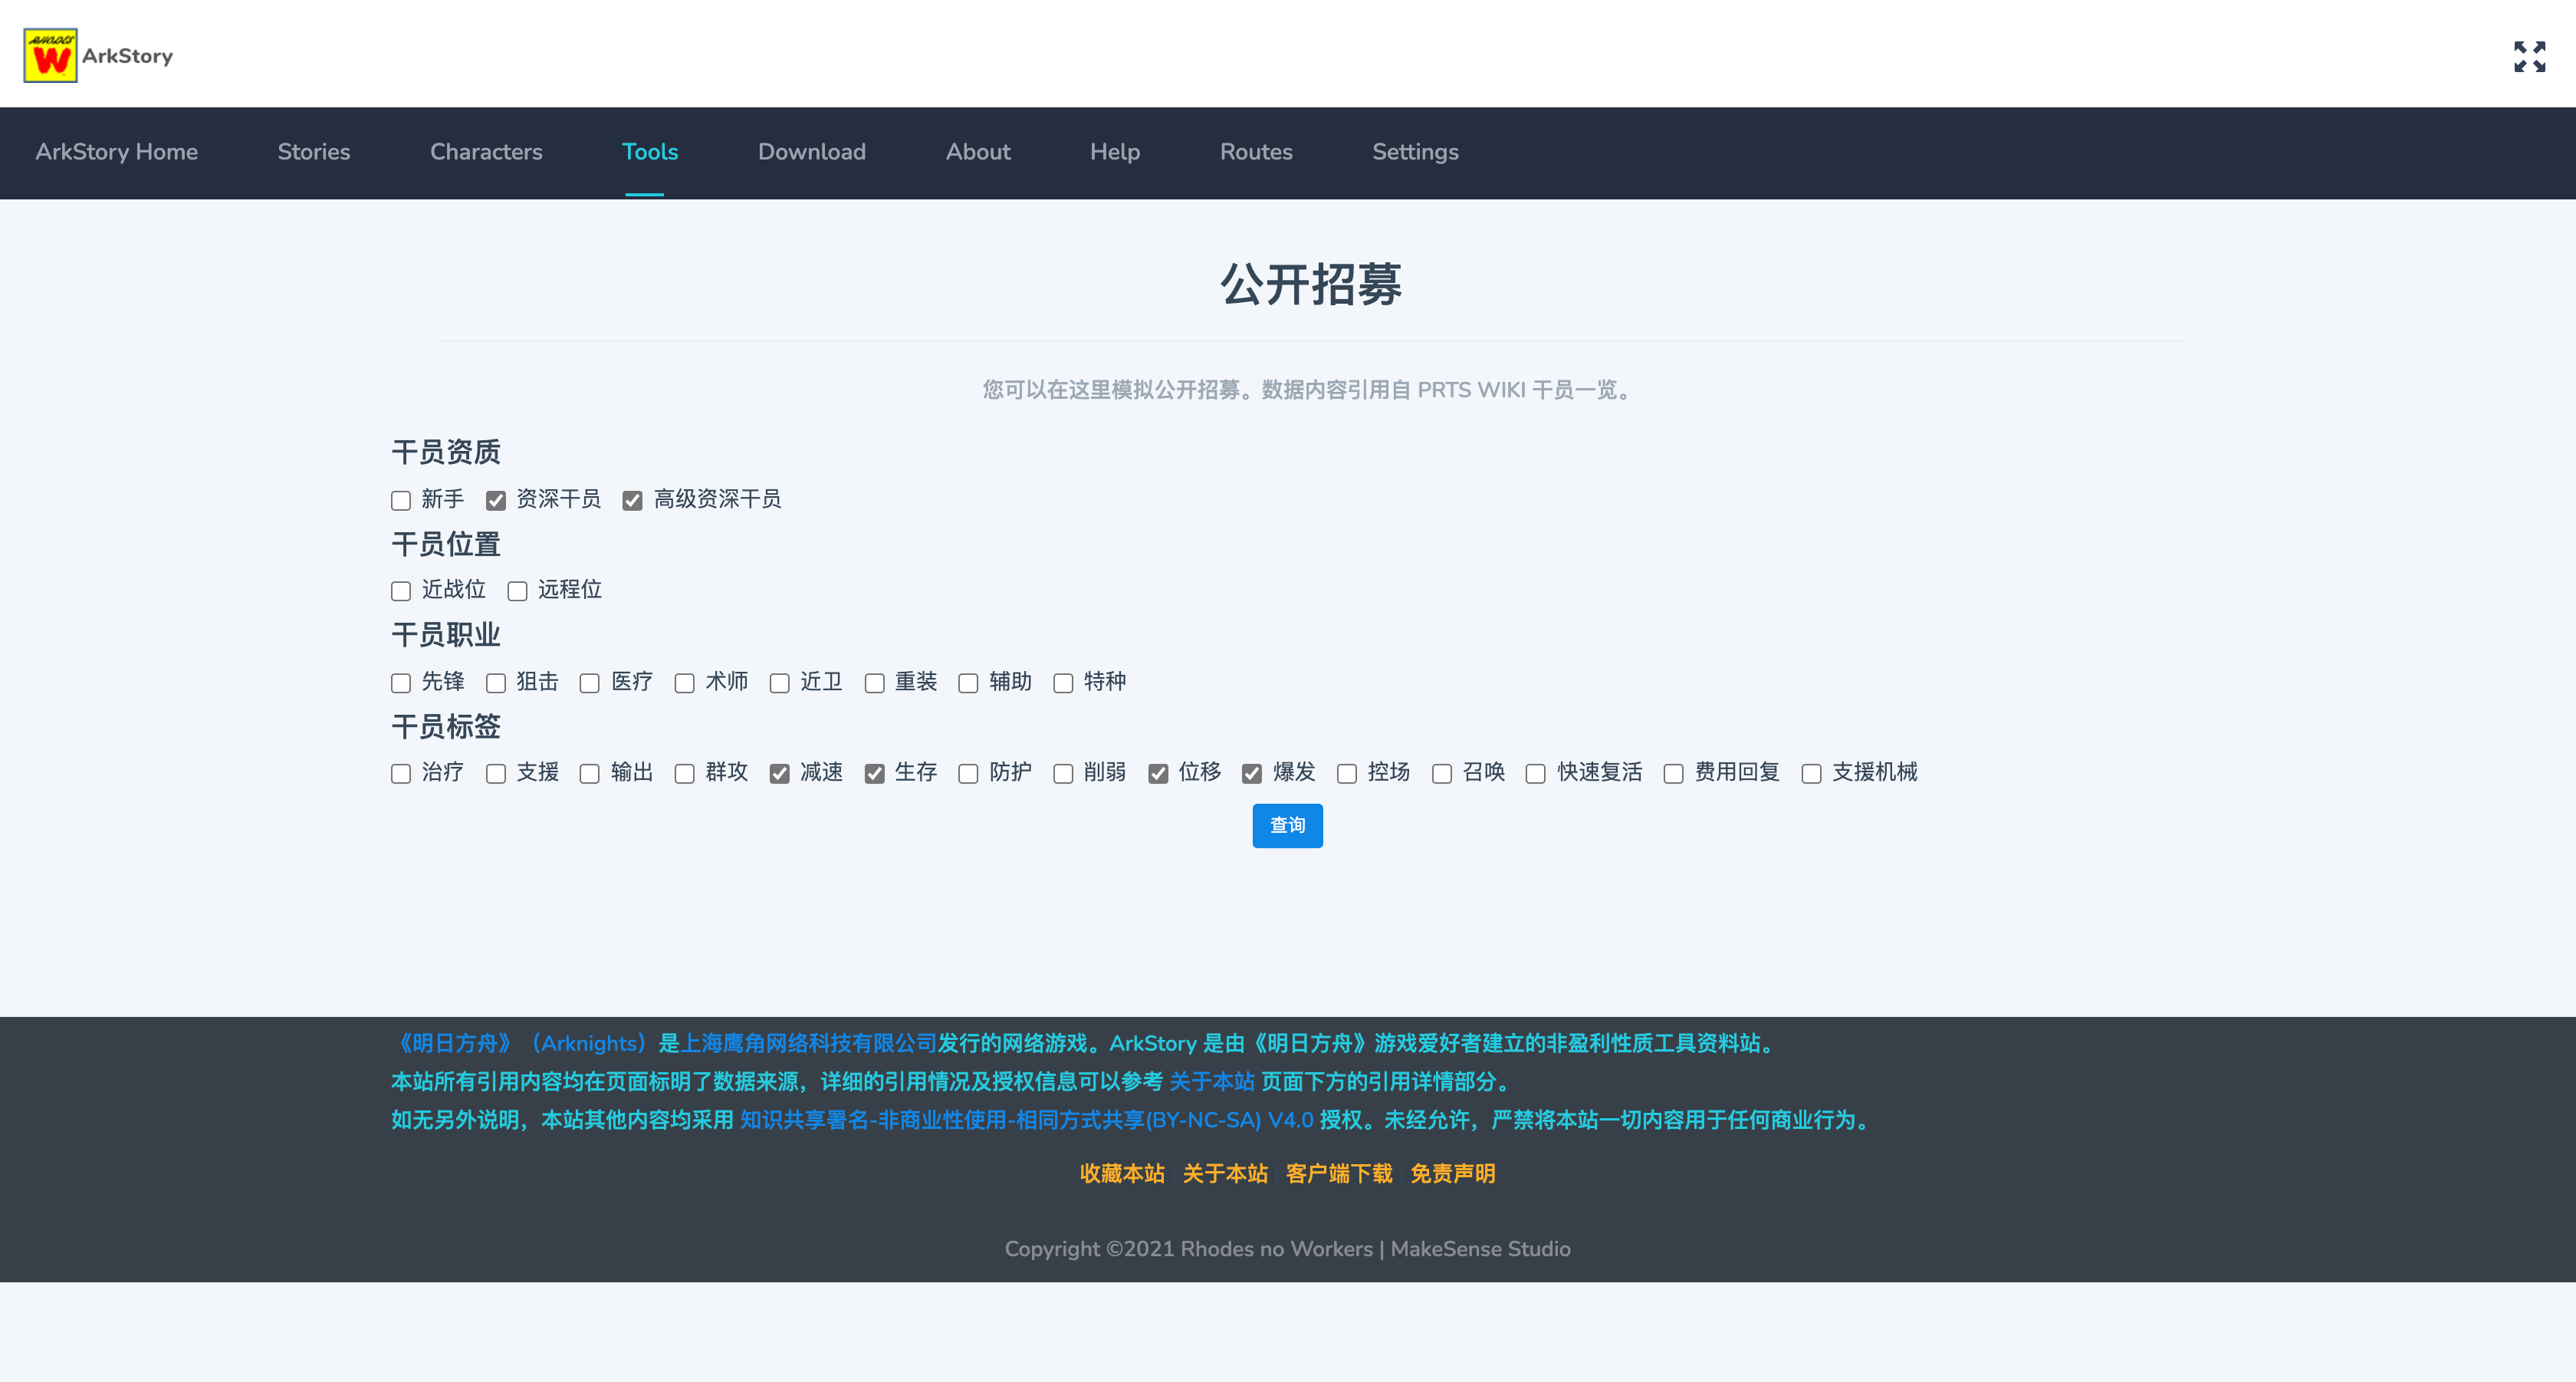Enable the 近战位 position checkbox

pyautogui.click(x=401, y=592)
